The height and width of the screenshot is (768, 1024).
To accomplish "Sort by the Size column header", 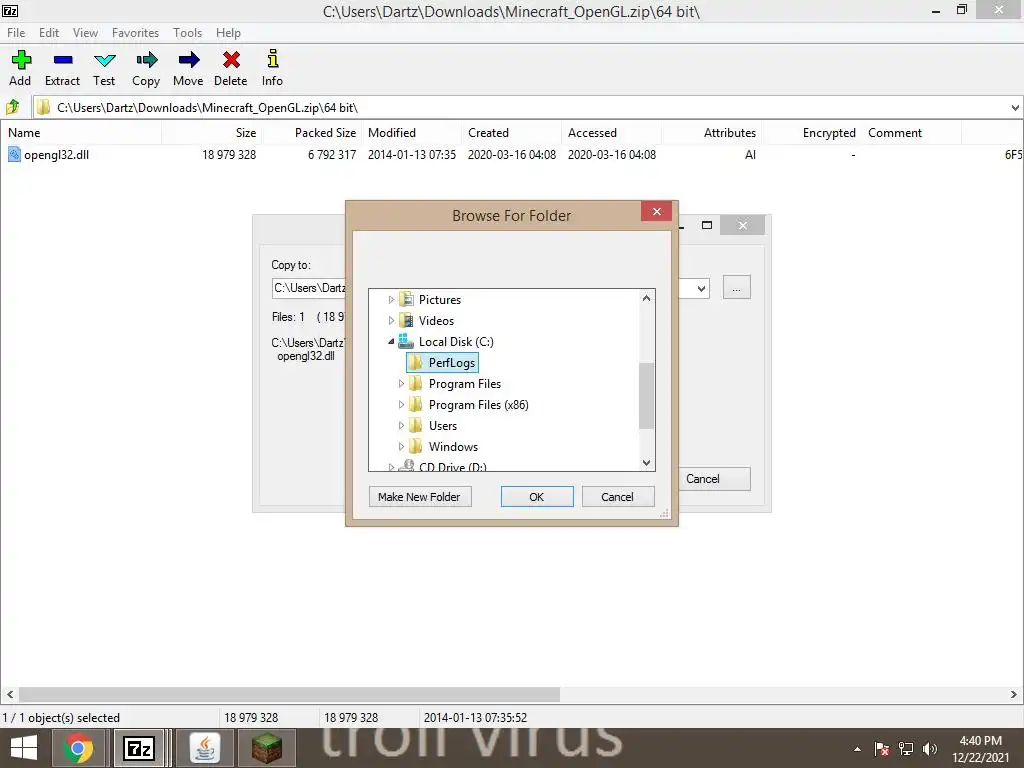I will (212, 133).
